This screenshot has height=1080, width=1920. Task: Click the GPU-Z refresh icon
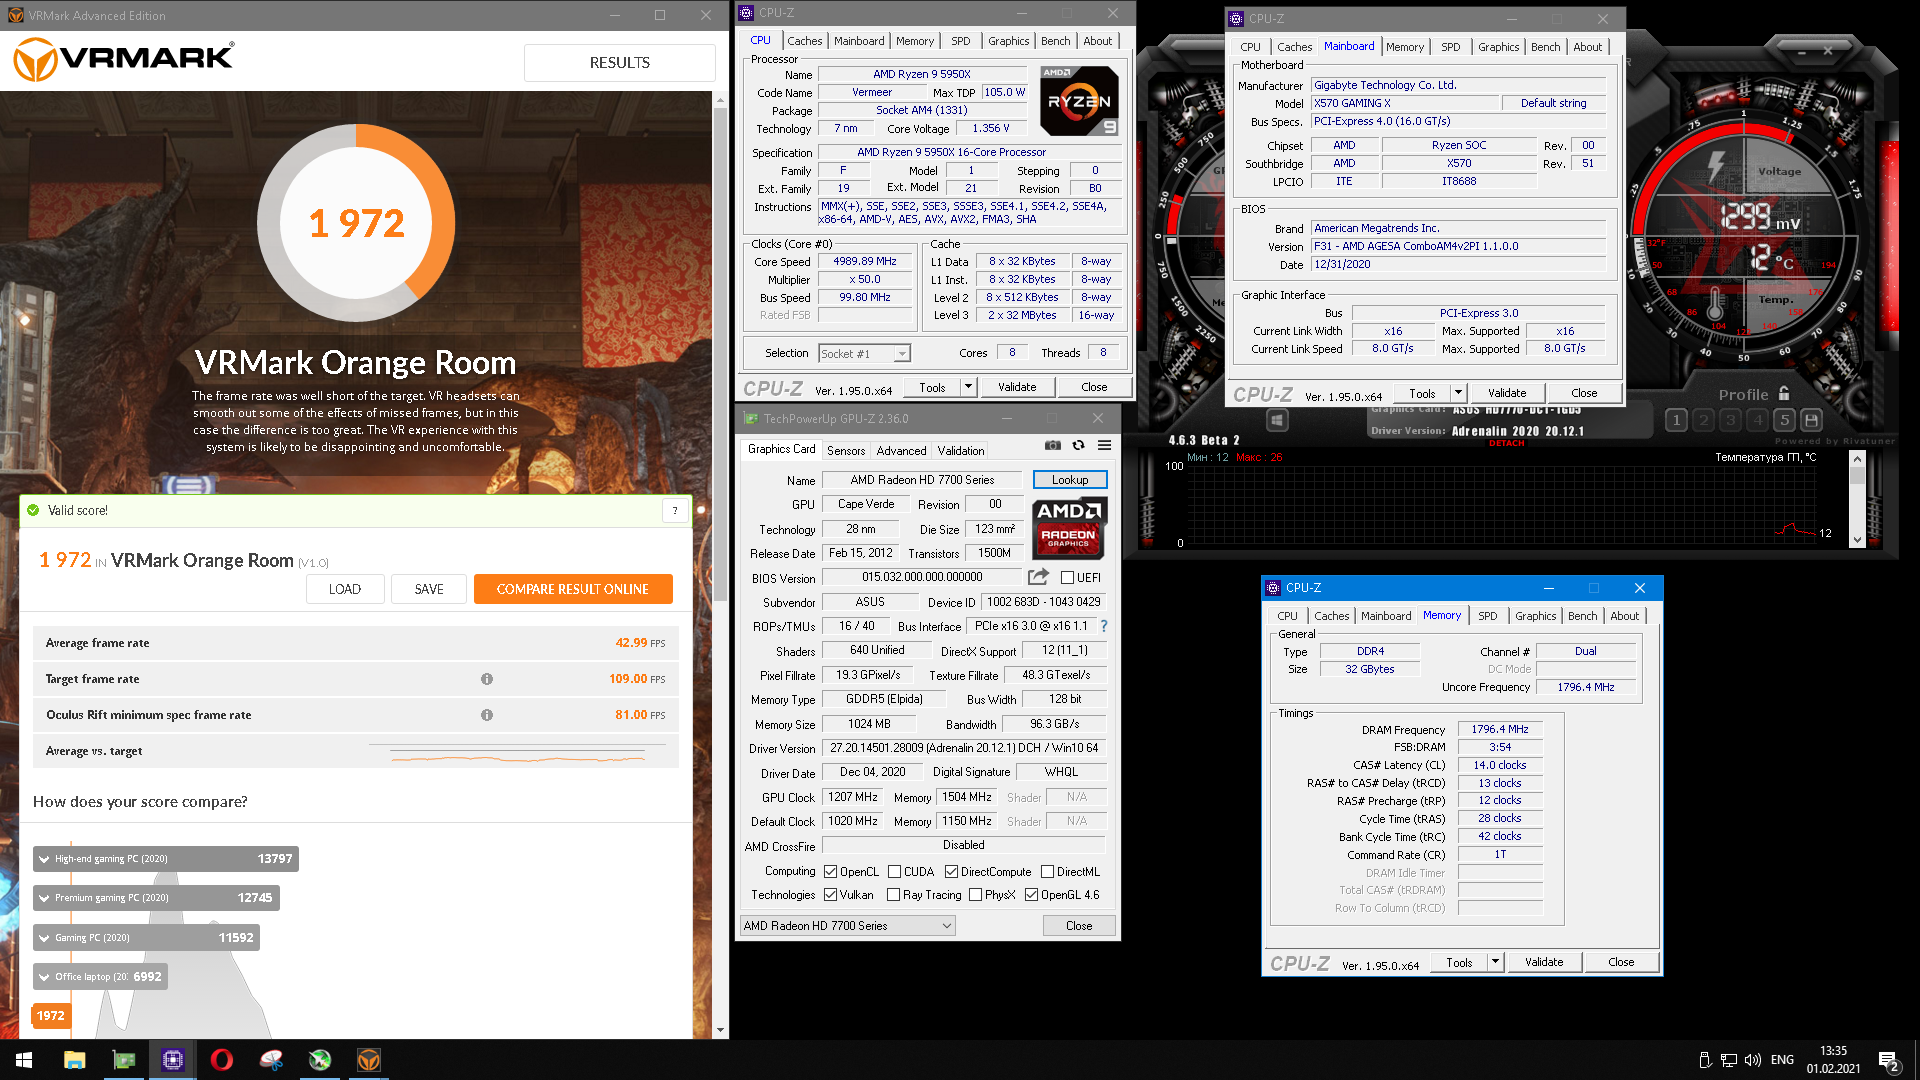coord(1078,445)
